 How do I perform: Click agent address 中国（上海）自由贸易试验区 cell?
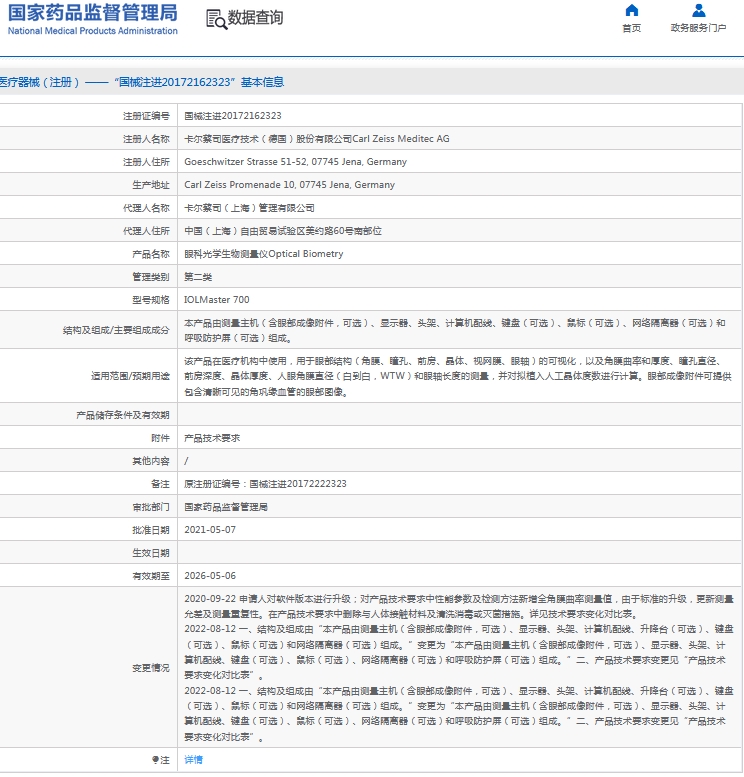(x=283, y=231)
